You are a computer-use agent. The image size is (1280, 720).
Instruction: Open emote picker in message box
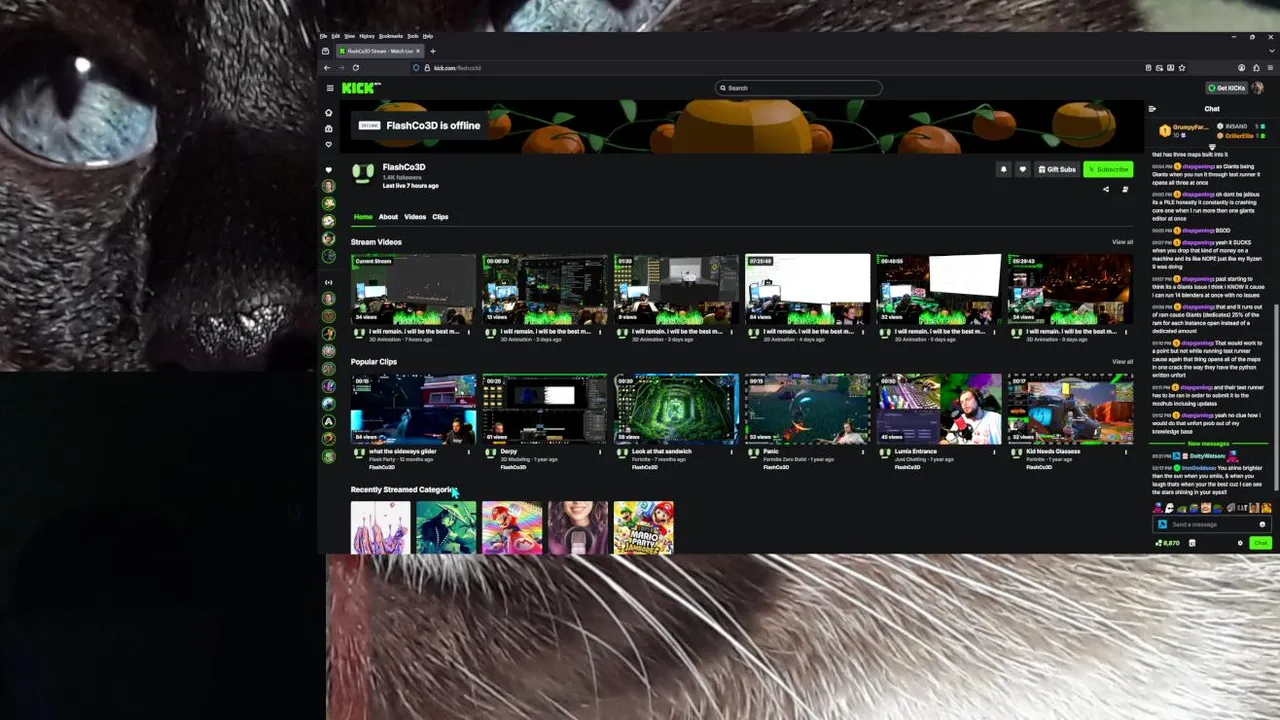click(1262, 524)
